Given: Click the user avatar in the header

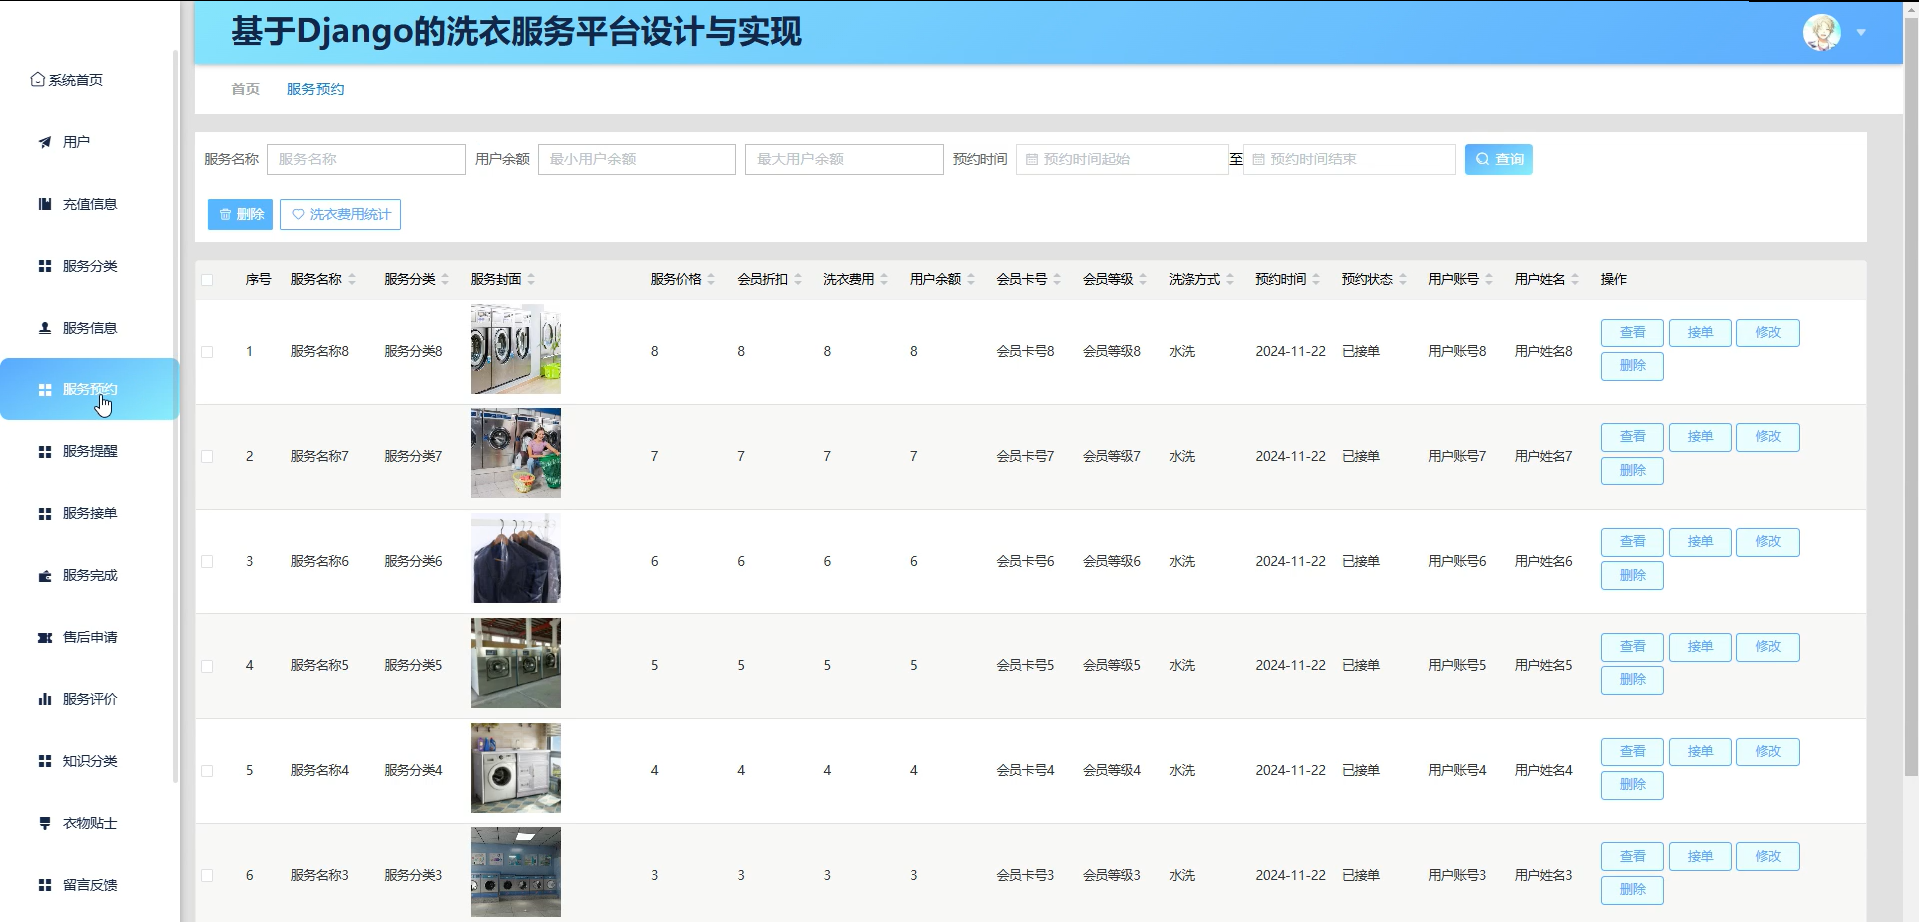Looking at the screenshot, I should (x=1821, y=32).
